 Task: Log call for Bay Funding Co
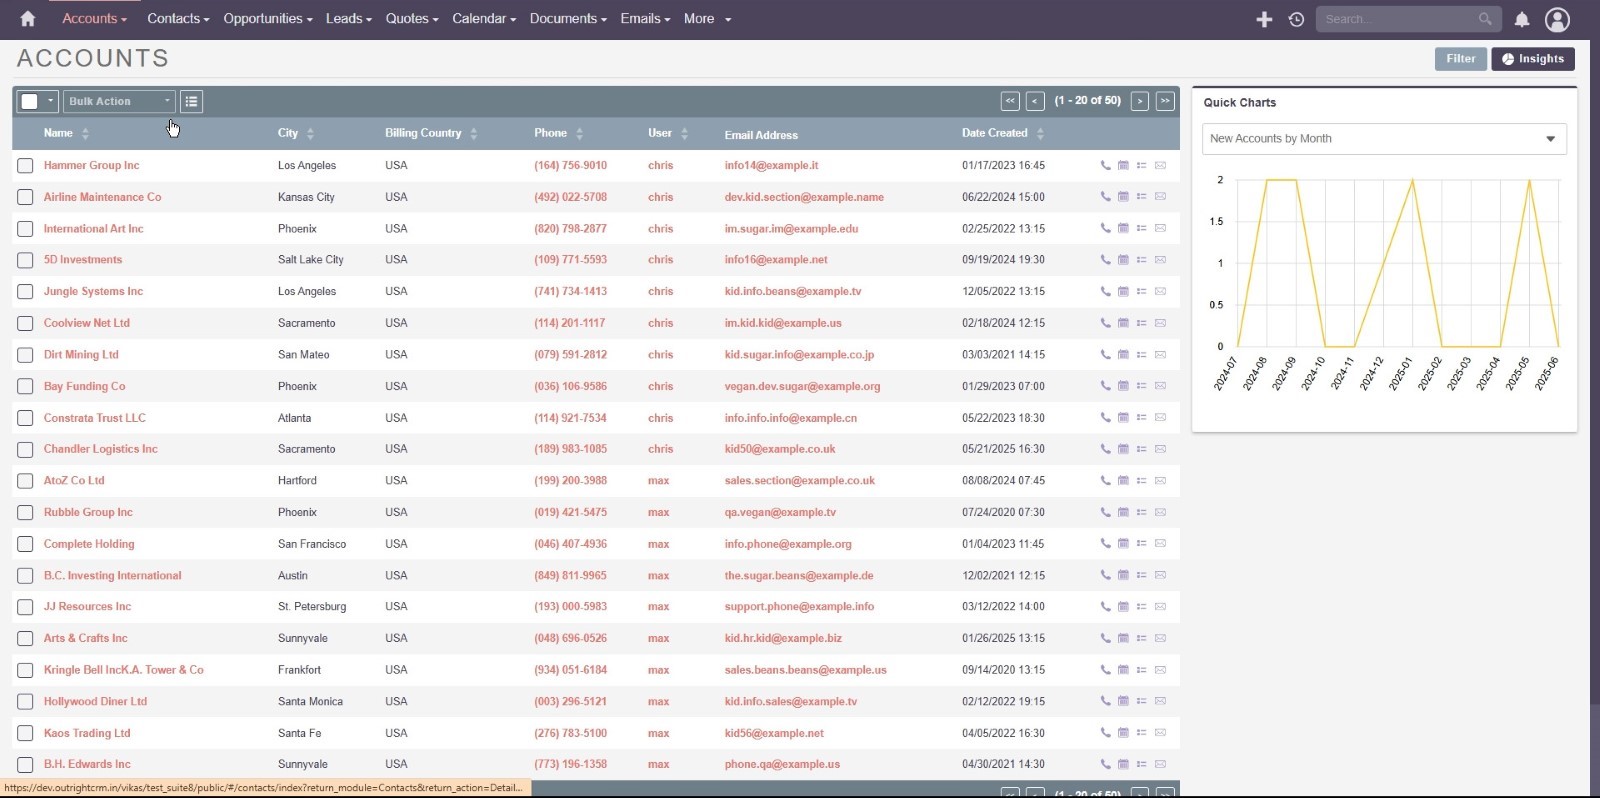pyautogui.click(x=1105, y=386)
